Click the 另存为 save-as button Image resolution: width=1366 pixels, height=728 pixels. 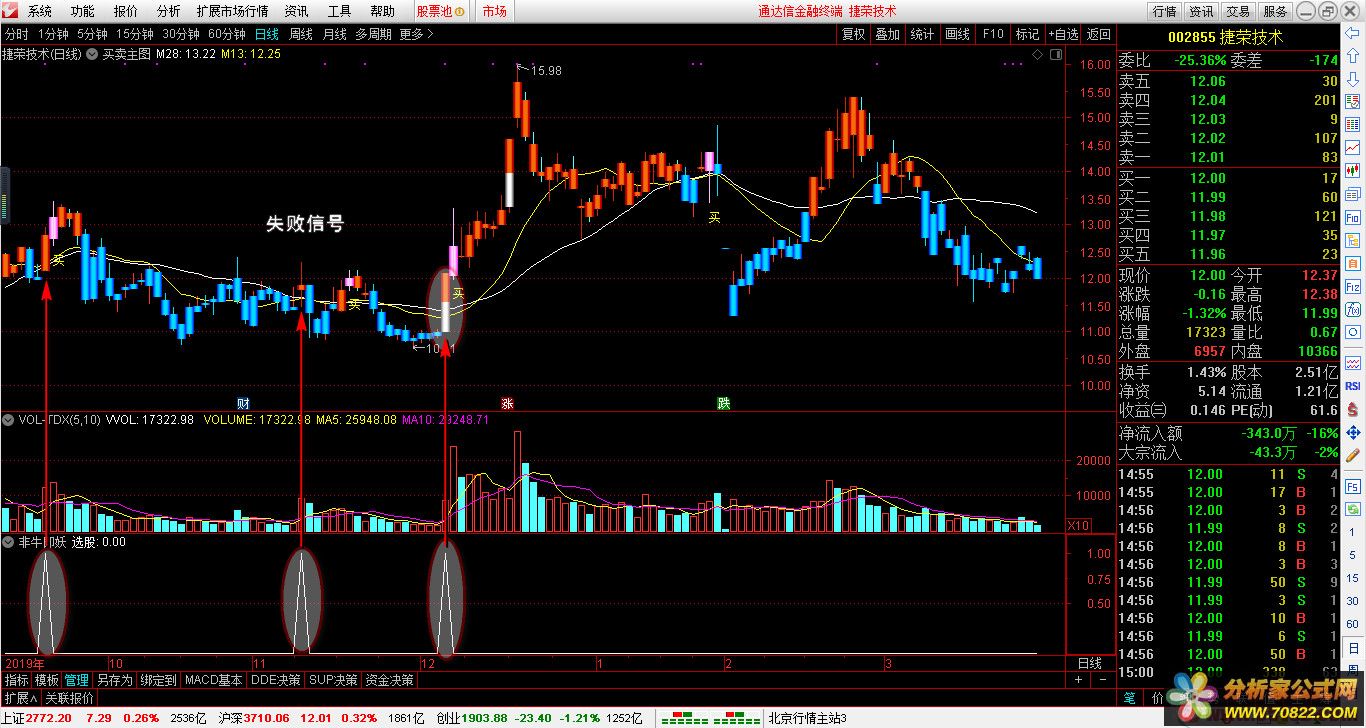[114, 680]
